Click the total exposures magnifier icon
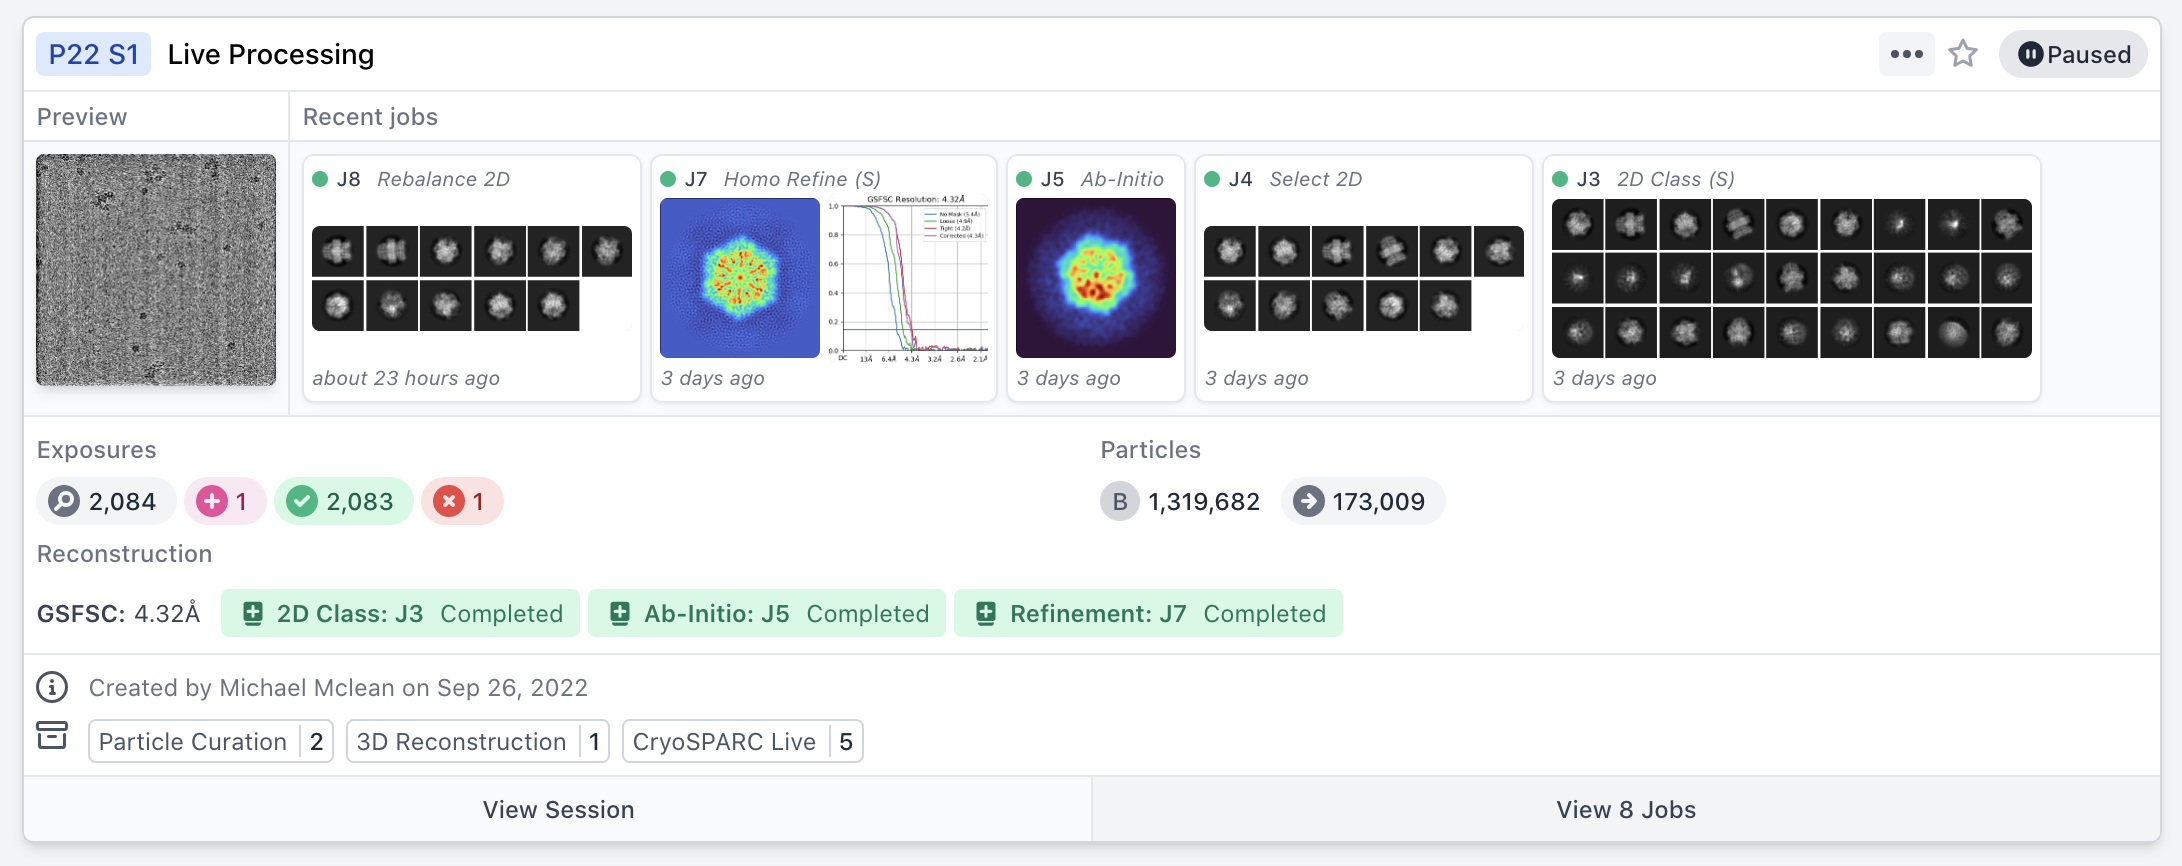2182x866 pixels. click(64, 501)
